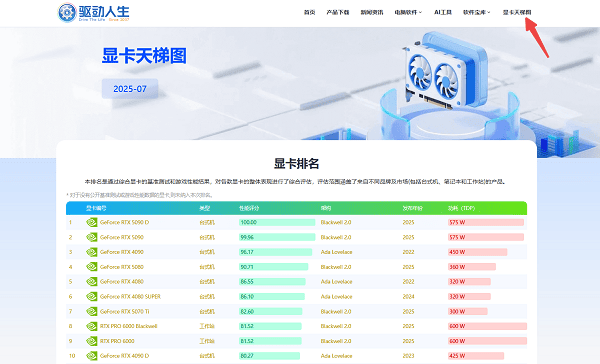
Task: Click the NVIDIA logo beside GeForce RTX 5090 D
Action: coord(91,222)
